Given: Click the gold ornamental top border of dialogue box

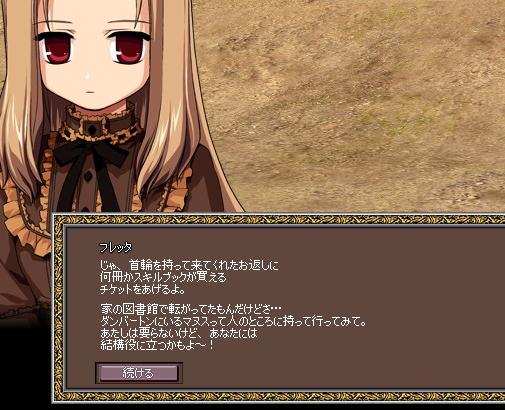Looking at the screenshot, I should 280,220.
